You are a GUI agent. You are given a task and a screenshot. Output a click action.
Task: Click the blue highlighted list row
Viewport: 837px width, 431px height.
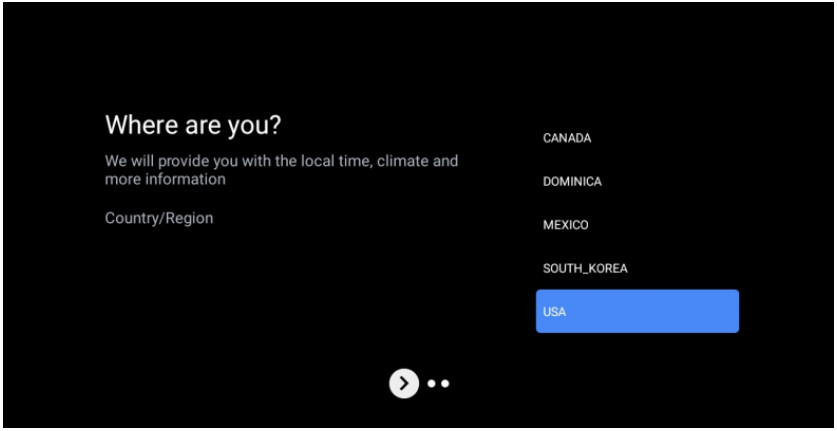(x=637, y=311)
